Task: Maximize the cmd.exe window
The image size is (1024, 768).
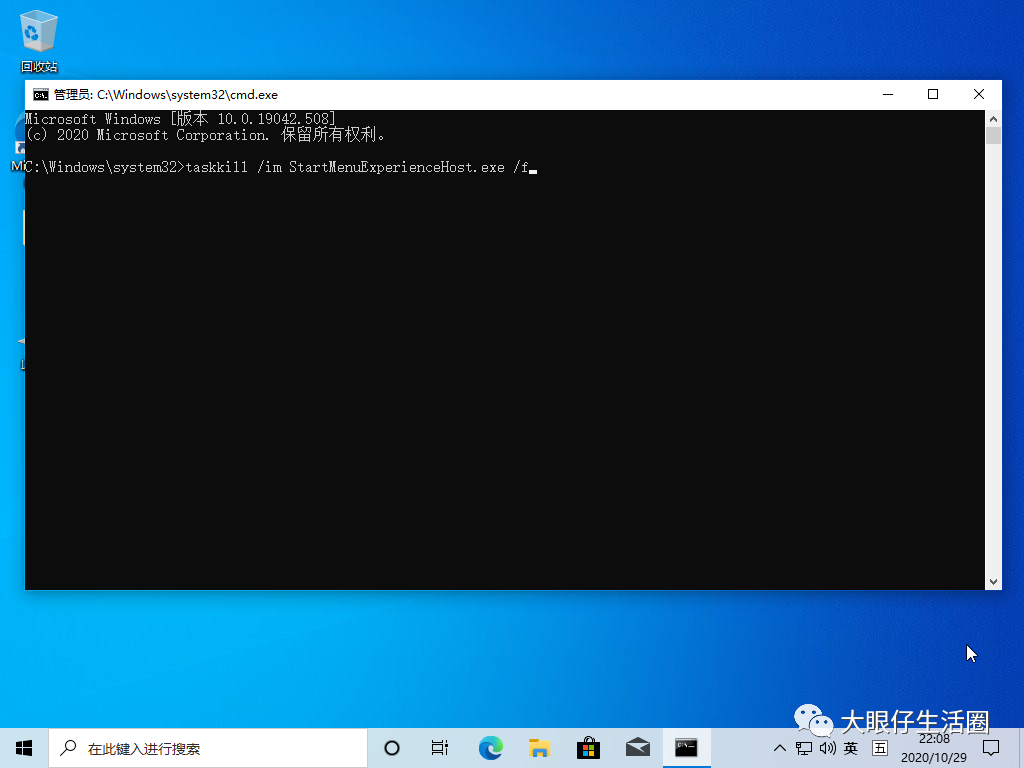Action: pyautogui.click(x=933, y=95)
